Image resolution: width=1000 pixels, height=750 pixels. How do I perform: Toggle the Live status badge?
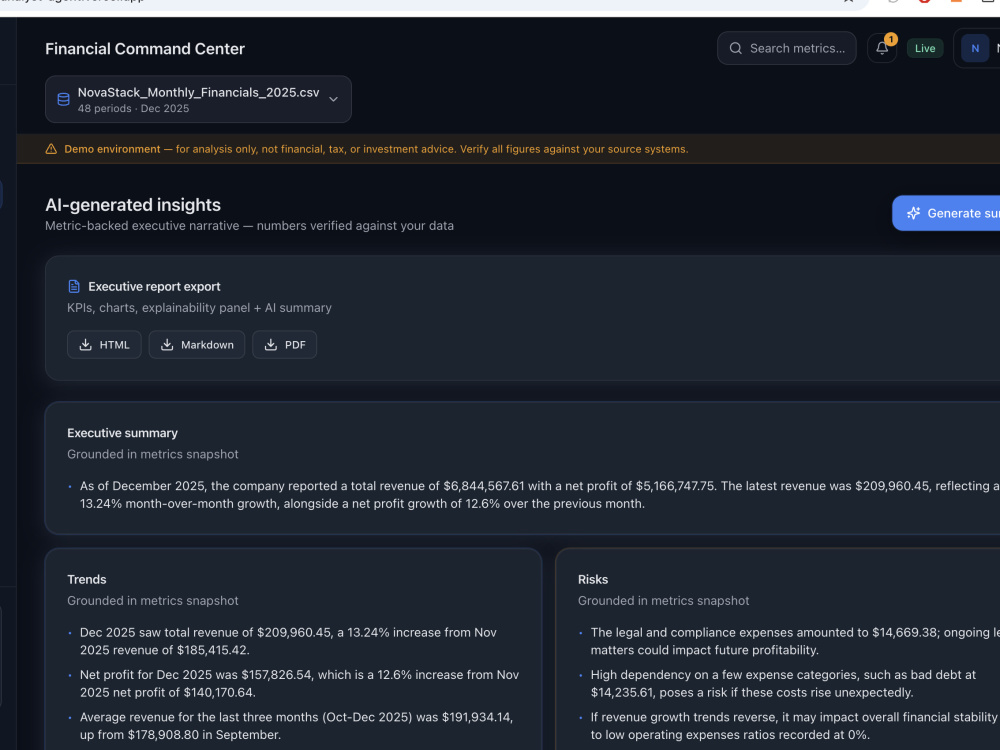point(925,48)
